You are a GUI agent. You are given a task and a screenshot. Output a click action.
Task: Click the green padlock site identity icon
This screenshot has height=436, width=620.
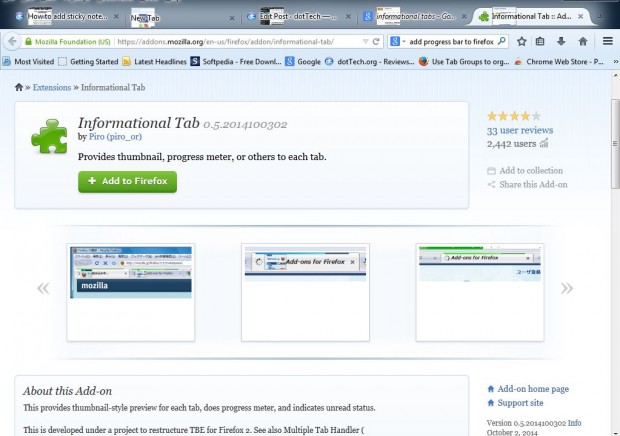coord(28,42)
